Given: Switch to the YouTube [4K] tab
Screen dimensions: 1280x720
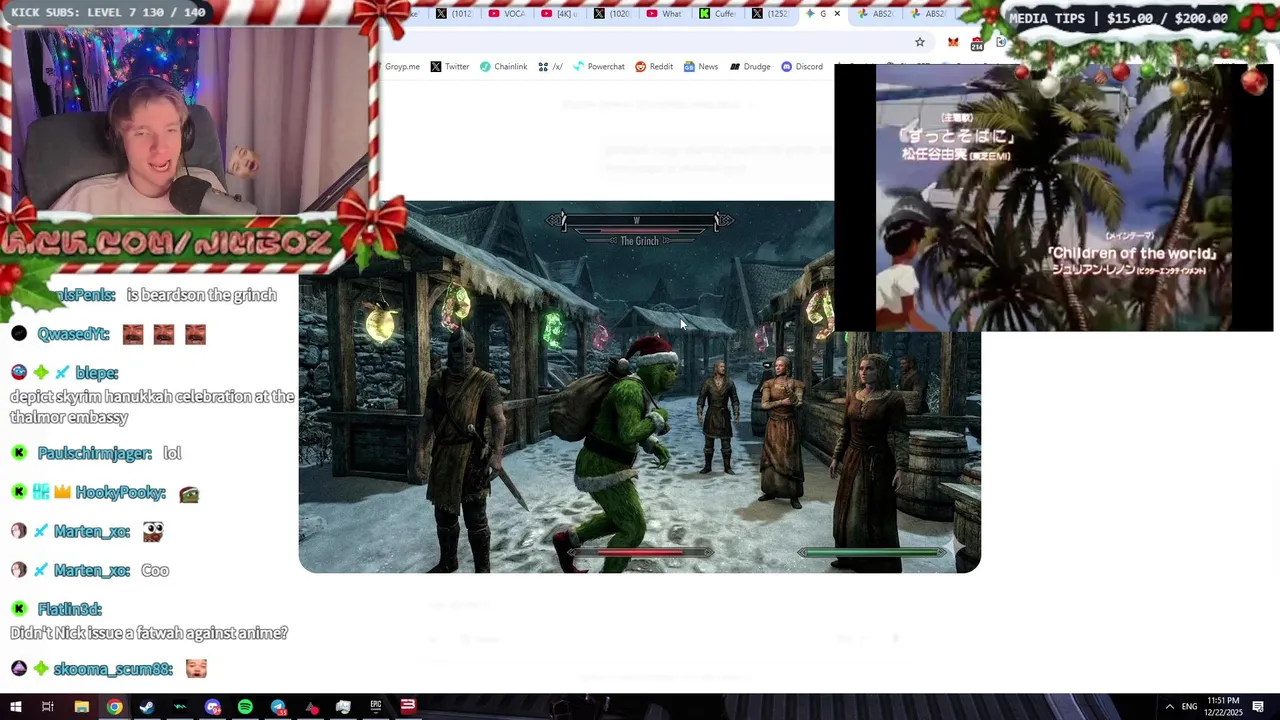Looking at the screenshot, I should coord(561,14).
